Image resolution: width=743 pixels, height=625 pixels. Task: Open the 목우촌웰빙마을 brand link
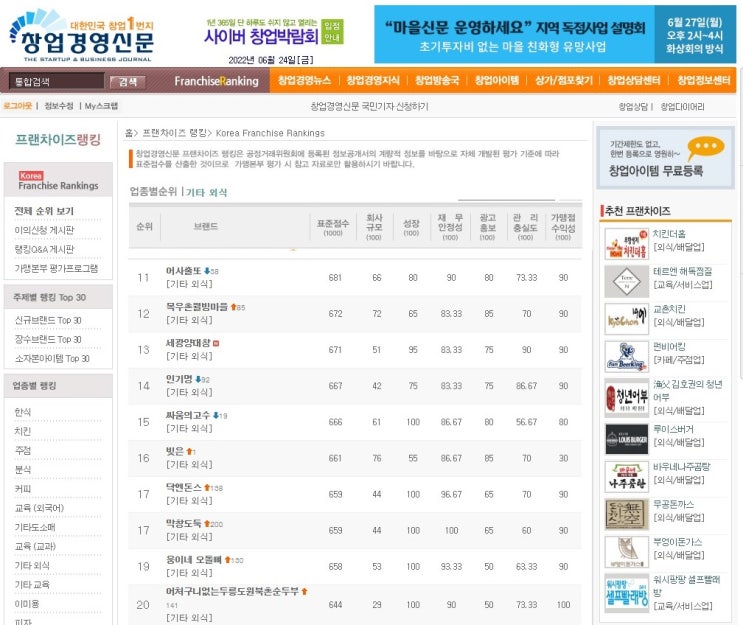pos(197,307)
